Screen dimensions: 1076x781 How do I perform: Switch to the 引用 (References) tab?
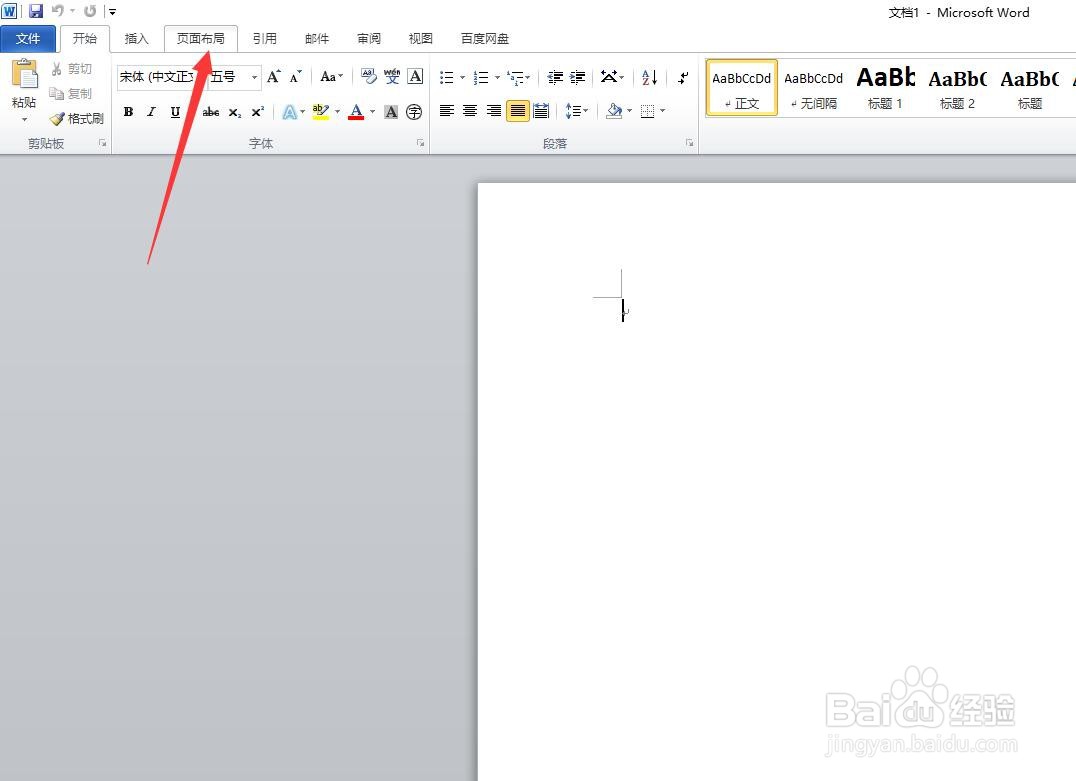click(x=264, y=38)
